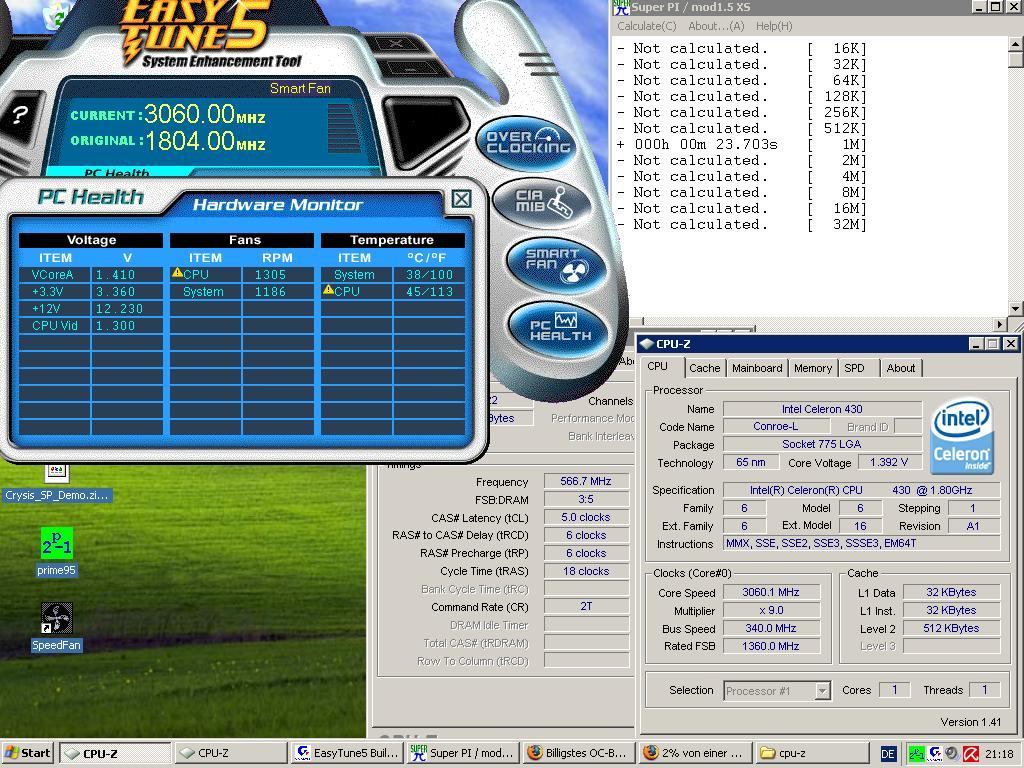Click the System fan 1186 RPM row

pyautogui.click(x=242, y=291)
